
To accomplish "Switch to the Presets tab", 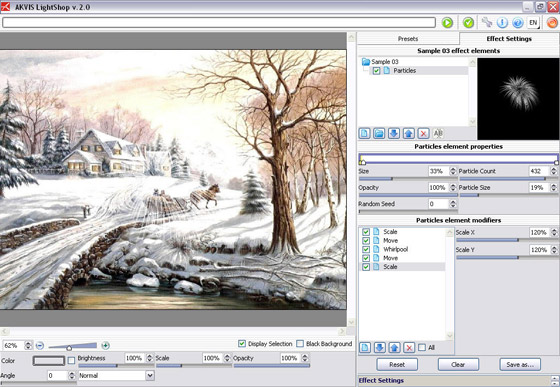I will [x=408, y=39].
